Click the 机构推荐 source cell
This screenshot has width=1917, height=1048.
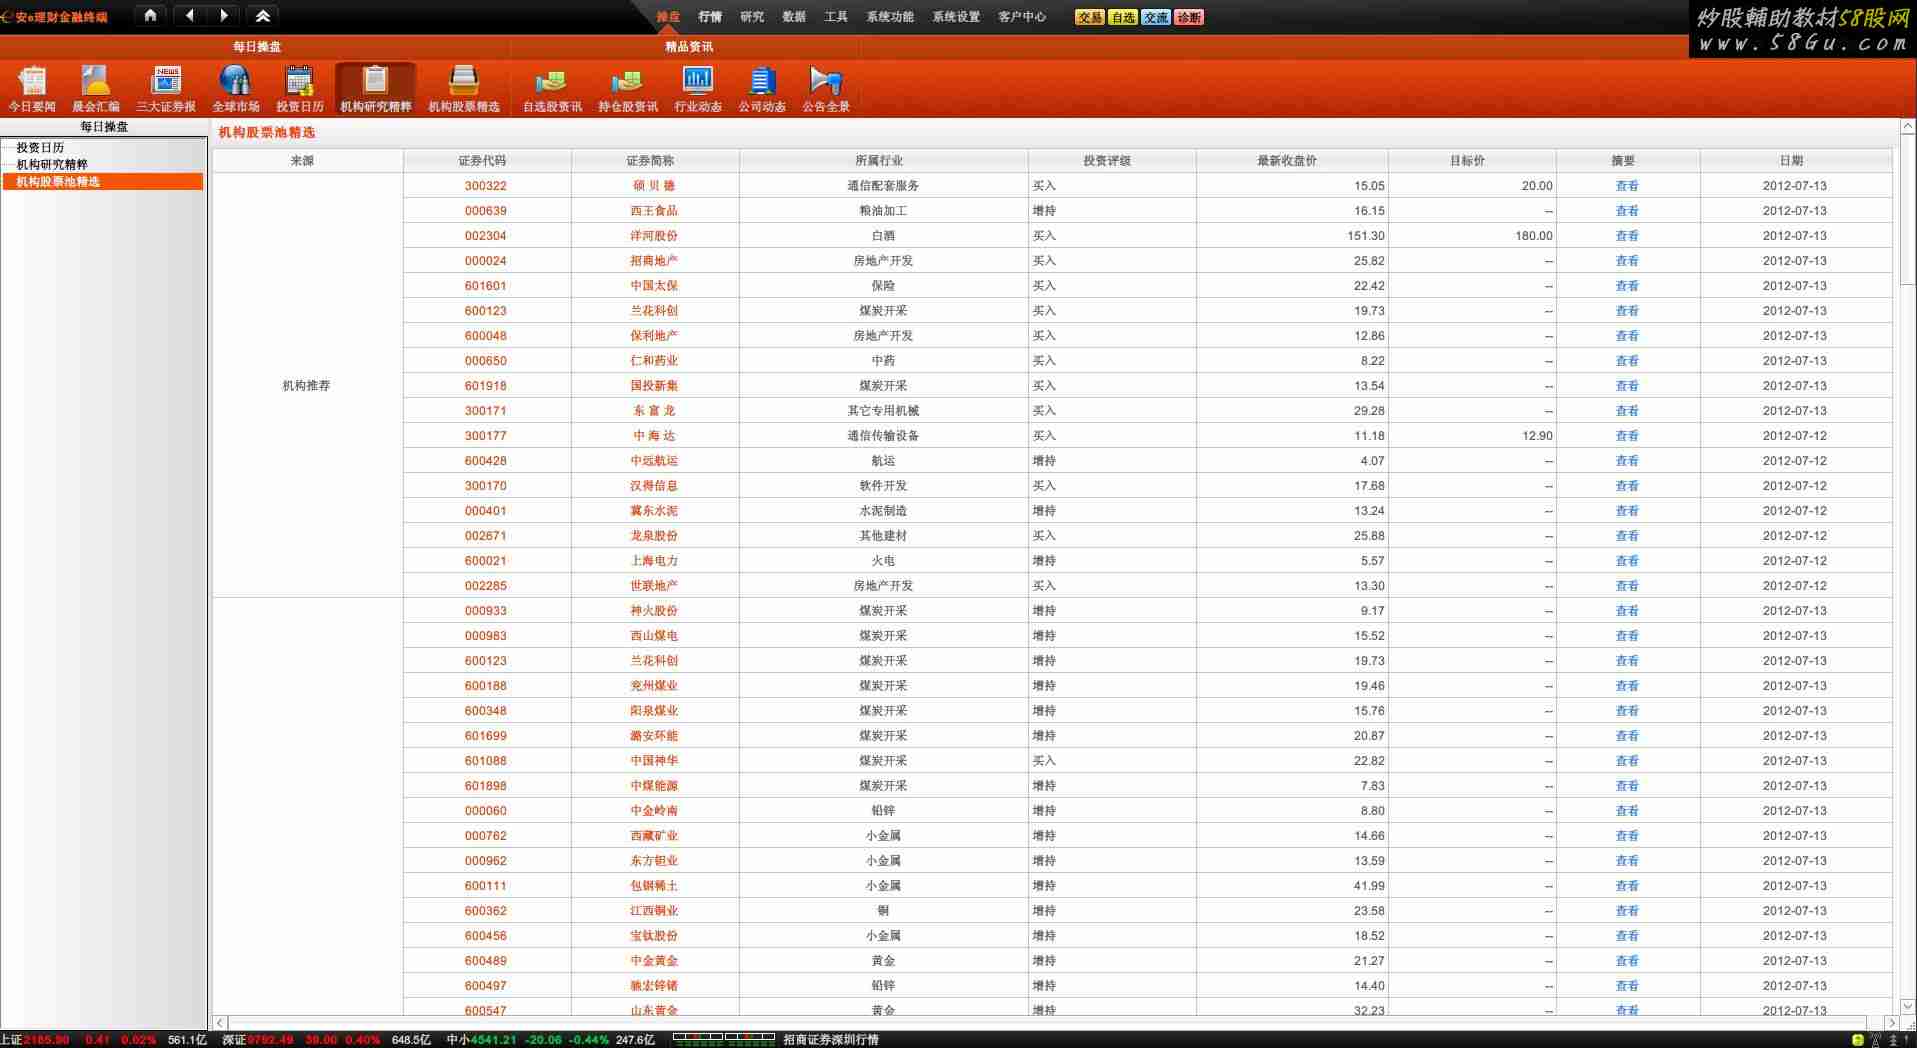click(x=306, y=386)
